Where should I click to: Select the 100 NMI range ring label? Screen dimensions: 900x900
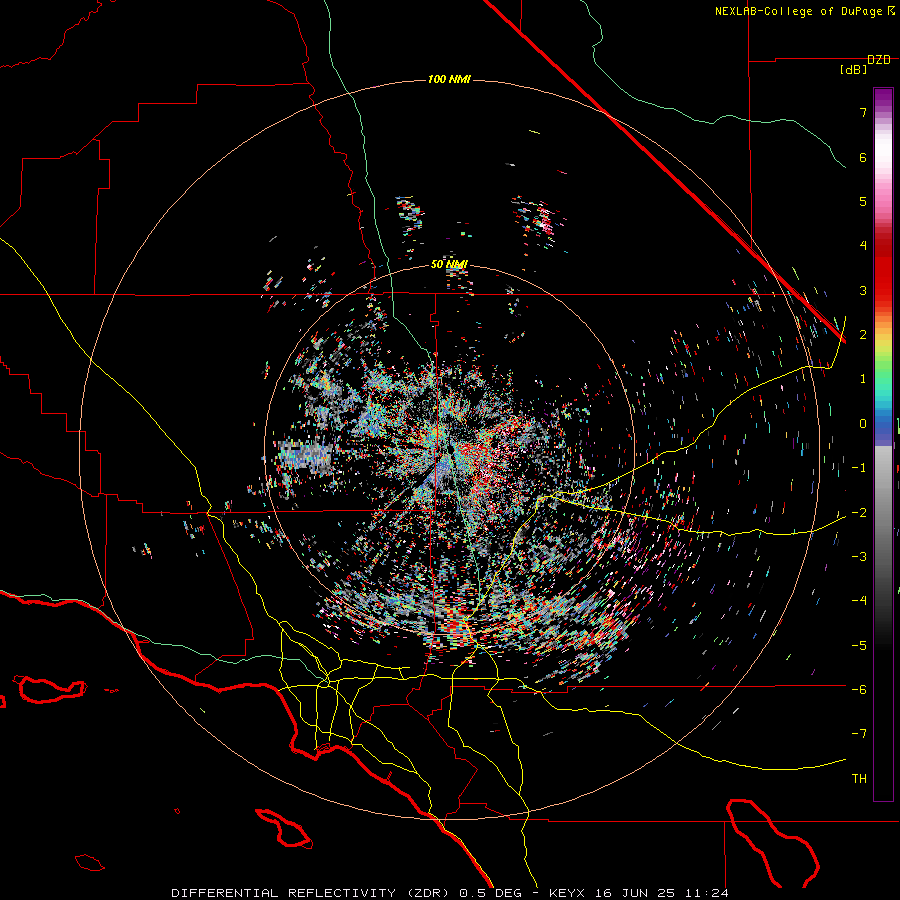tap(449, 79)
